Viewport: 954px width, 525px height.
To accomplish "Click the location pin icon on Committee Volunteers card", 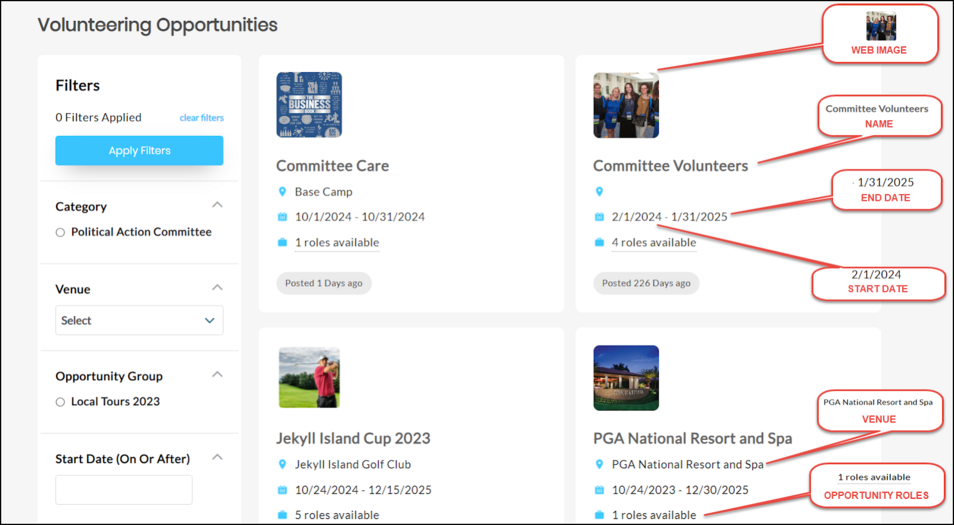I will [600, 192].
